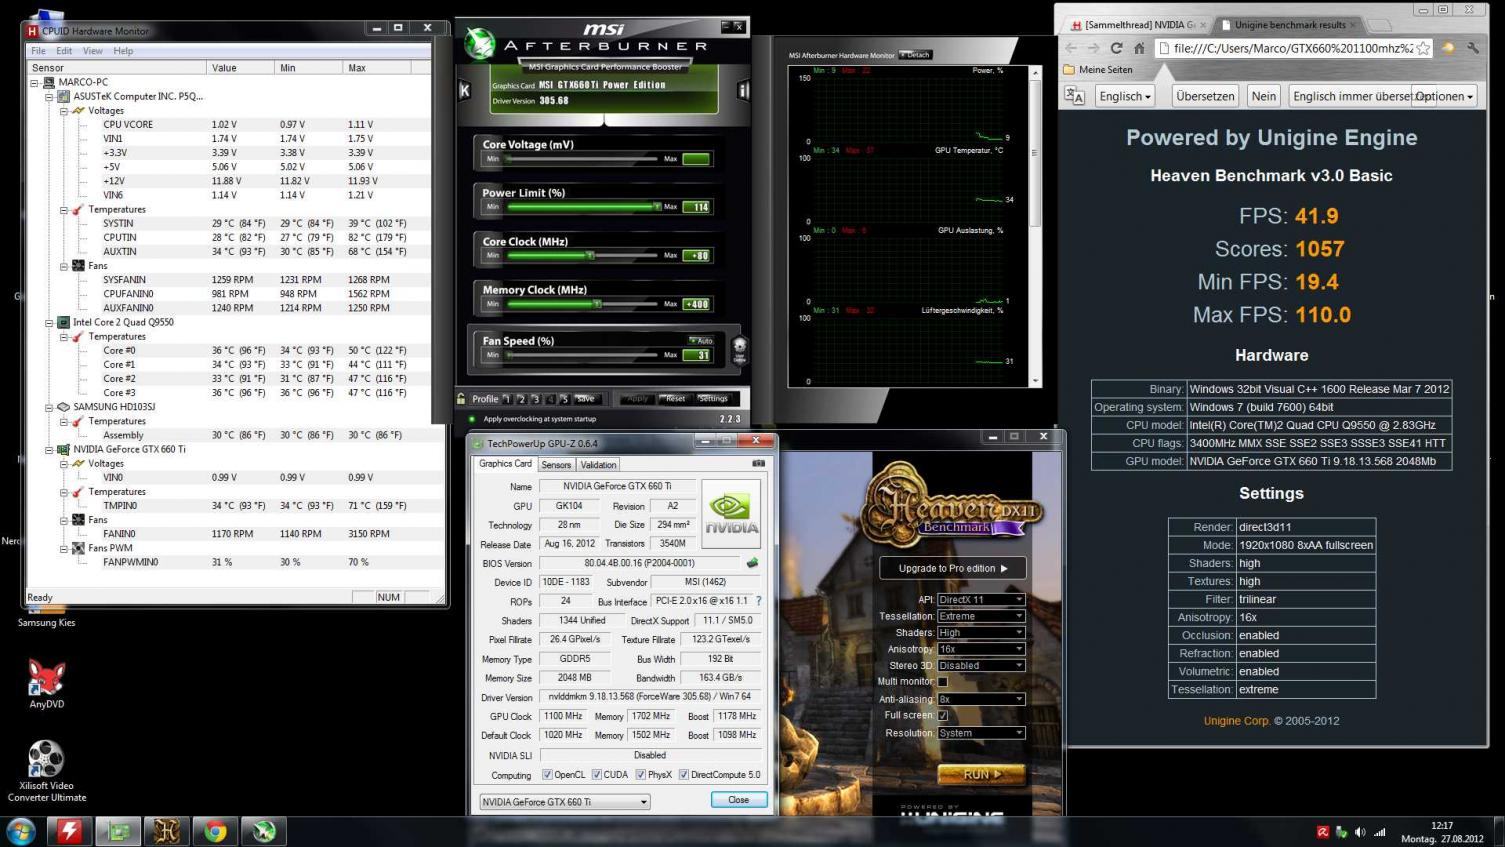Image resolution: width=1505 pixels, height=847 pixels.
Task: Click Upgrade to Pro edition button
Action: [952, 568]
